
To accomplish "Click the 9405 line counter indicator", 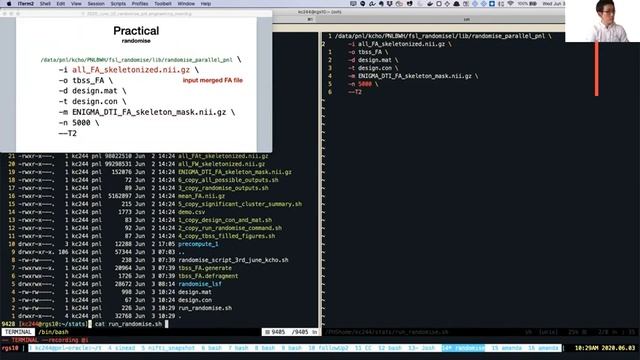I will click(x=290, y=332).
